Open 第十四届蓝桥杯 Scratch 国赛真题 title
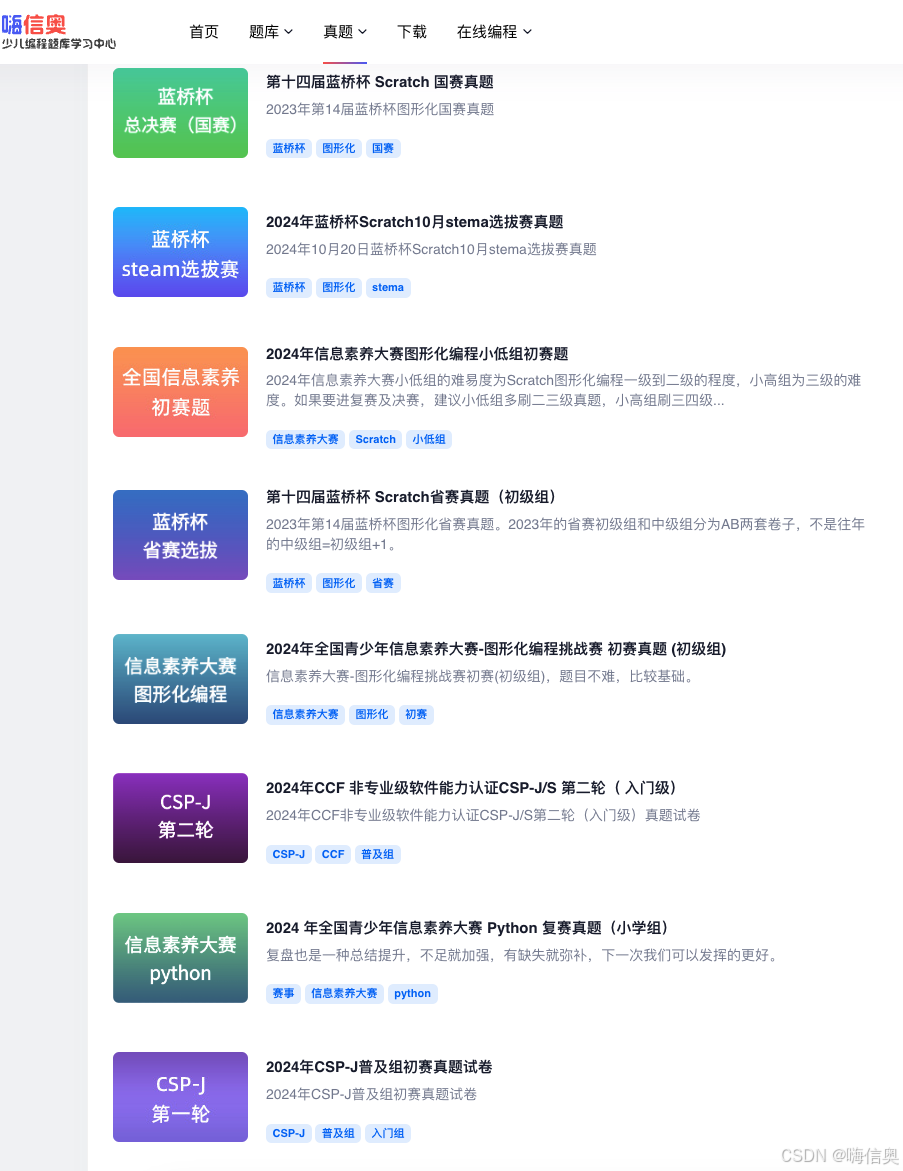Image resolution: width=903 pixels, height=1171 pixels. tap(379, 82)
